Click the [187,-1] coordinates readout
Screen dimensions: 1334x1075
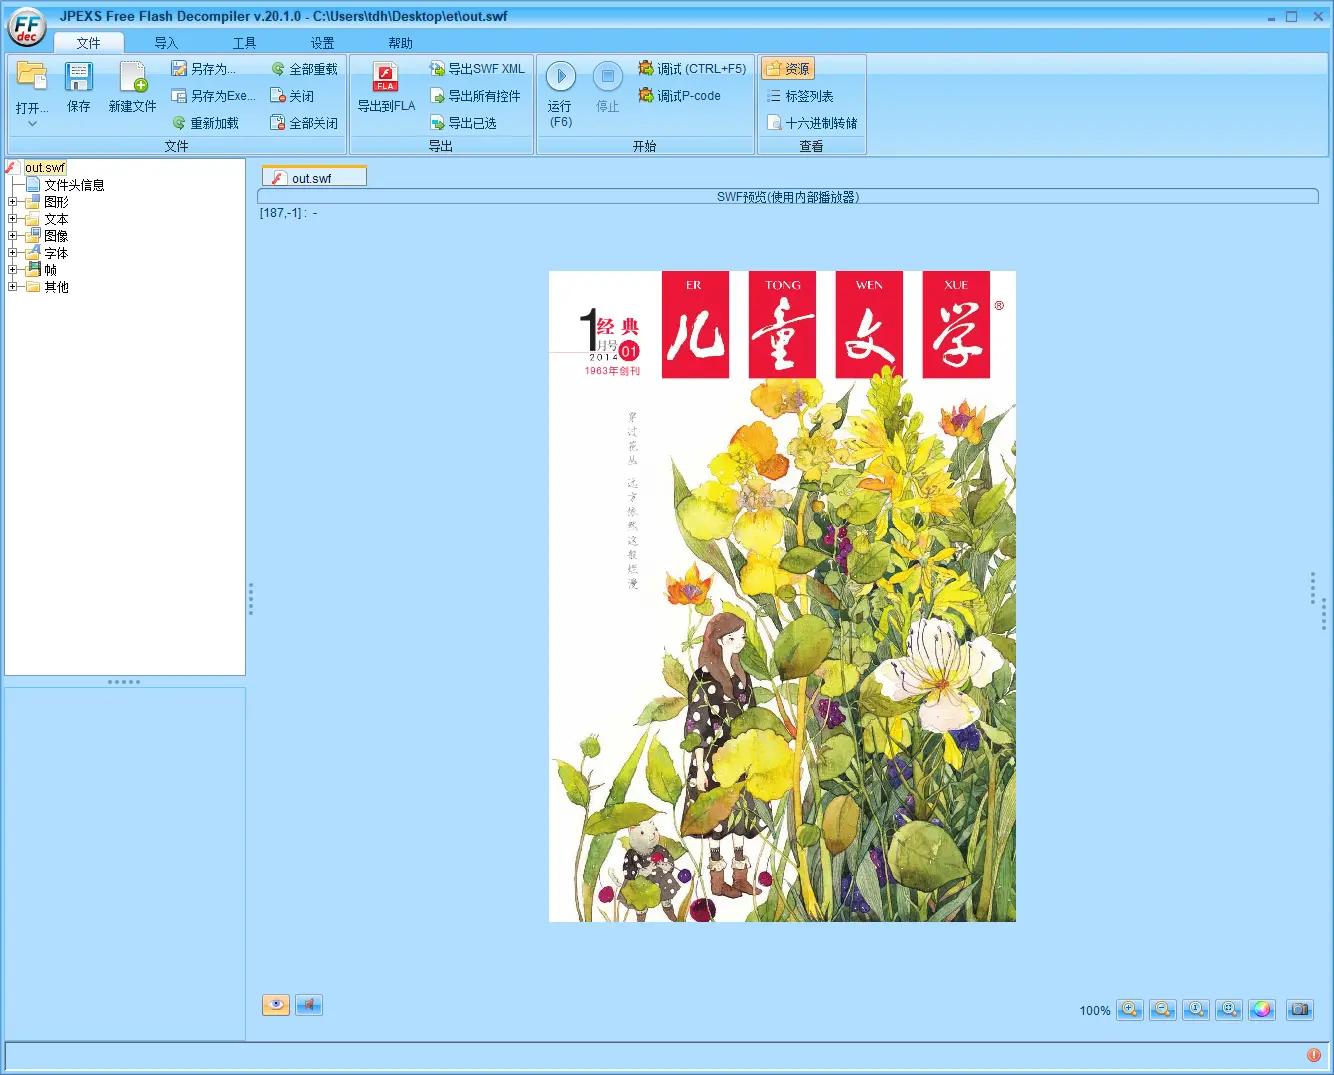[288, 213]
